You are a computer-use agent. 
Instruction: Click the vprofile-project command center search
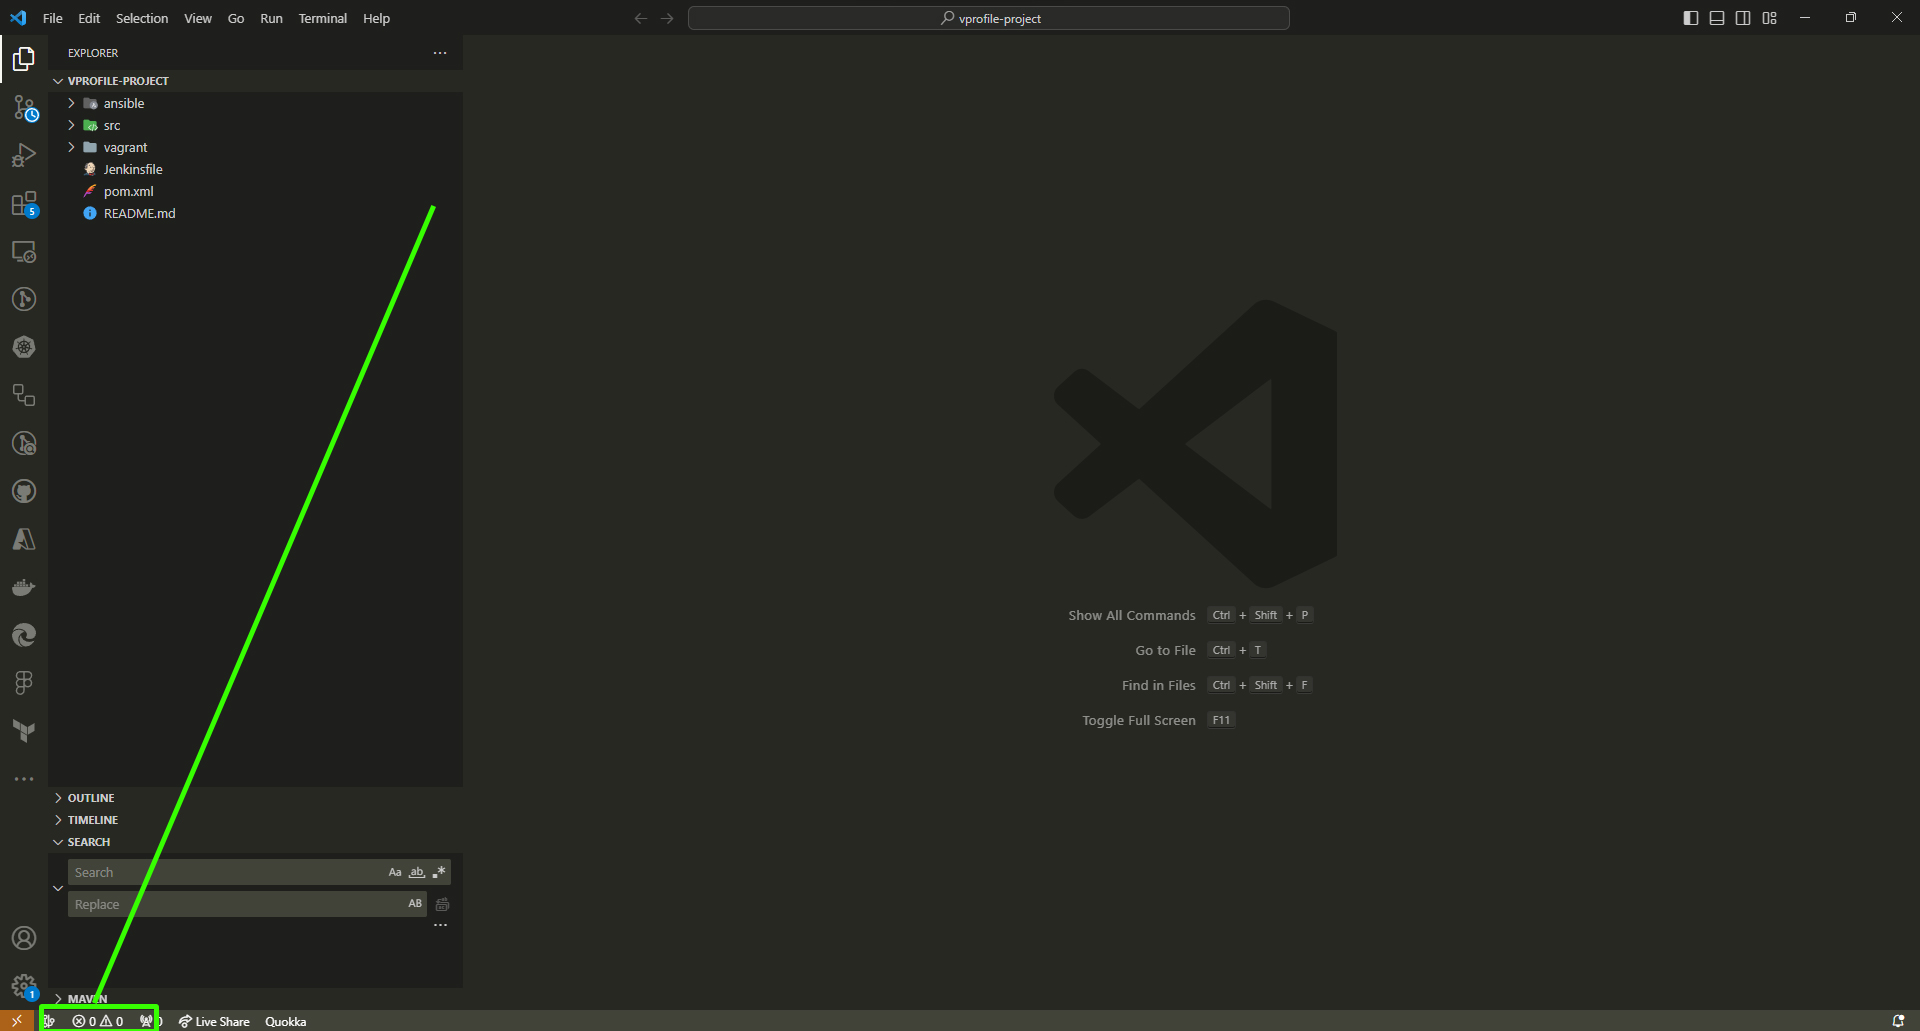989,18
